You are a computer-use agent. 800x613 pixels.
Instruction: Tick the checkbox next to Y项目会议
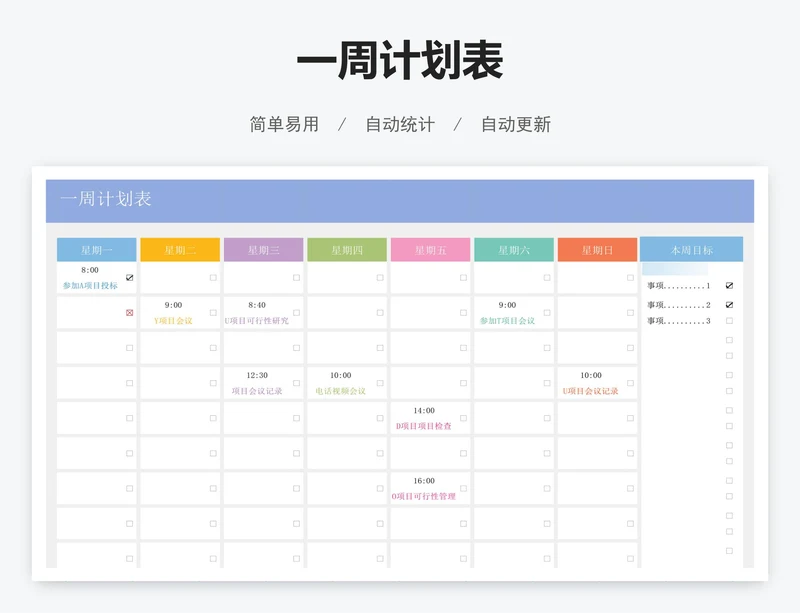pos(213,312)
